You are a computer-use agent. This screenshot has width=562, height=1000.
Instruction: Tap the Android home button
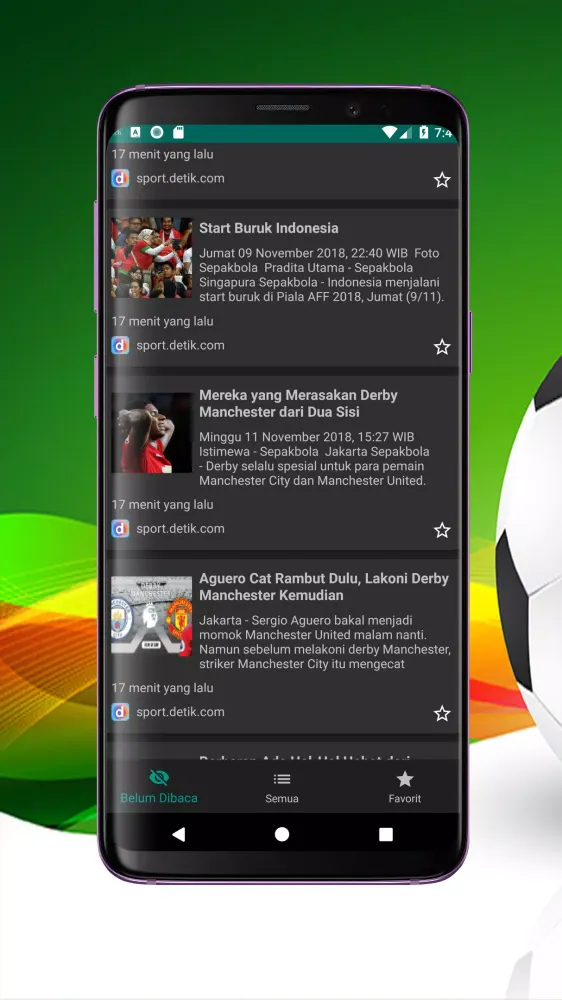click(x=282, y=834)
